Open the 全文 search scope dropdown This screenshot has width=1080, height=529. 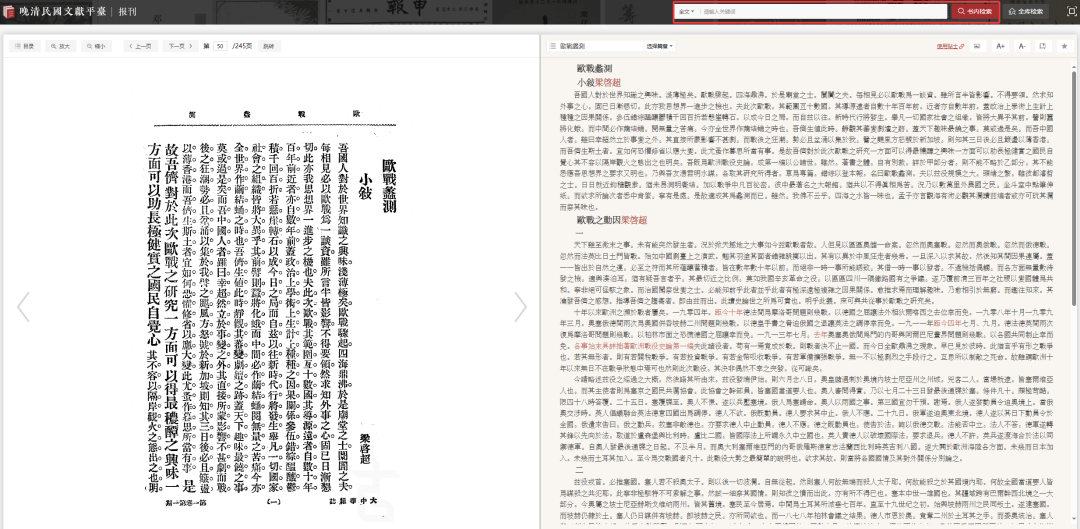point(685,12)
